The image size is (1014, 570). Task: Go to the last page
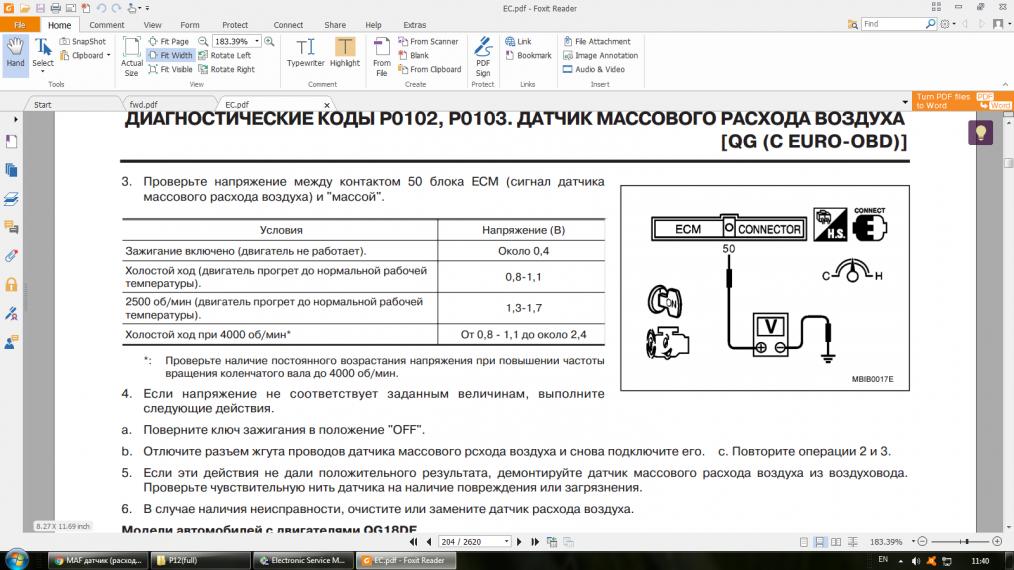pyautogui.click(x=535, y=542)
